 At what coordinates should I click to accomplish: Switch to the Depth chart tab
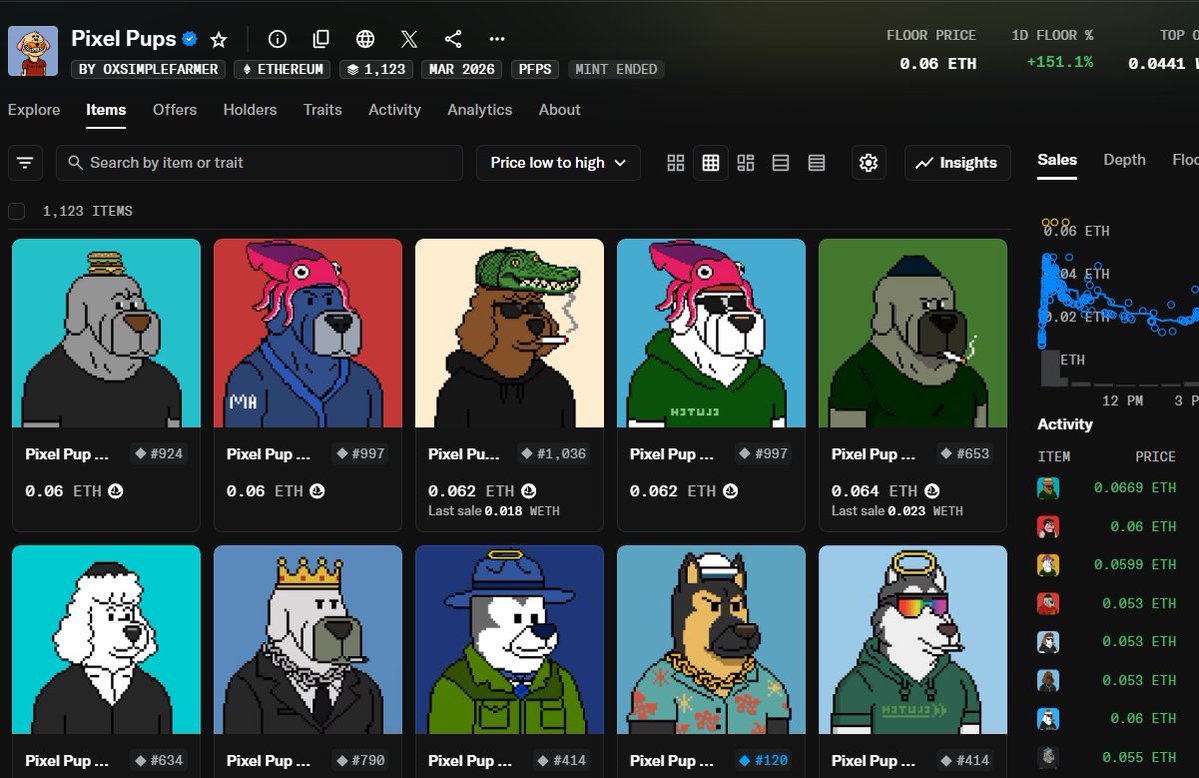tap(1124, 160)
